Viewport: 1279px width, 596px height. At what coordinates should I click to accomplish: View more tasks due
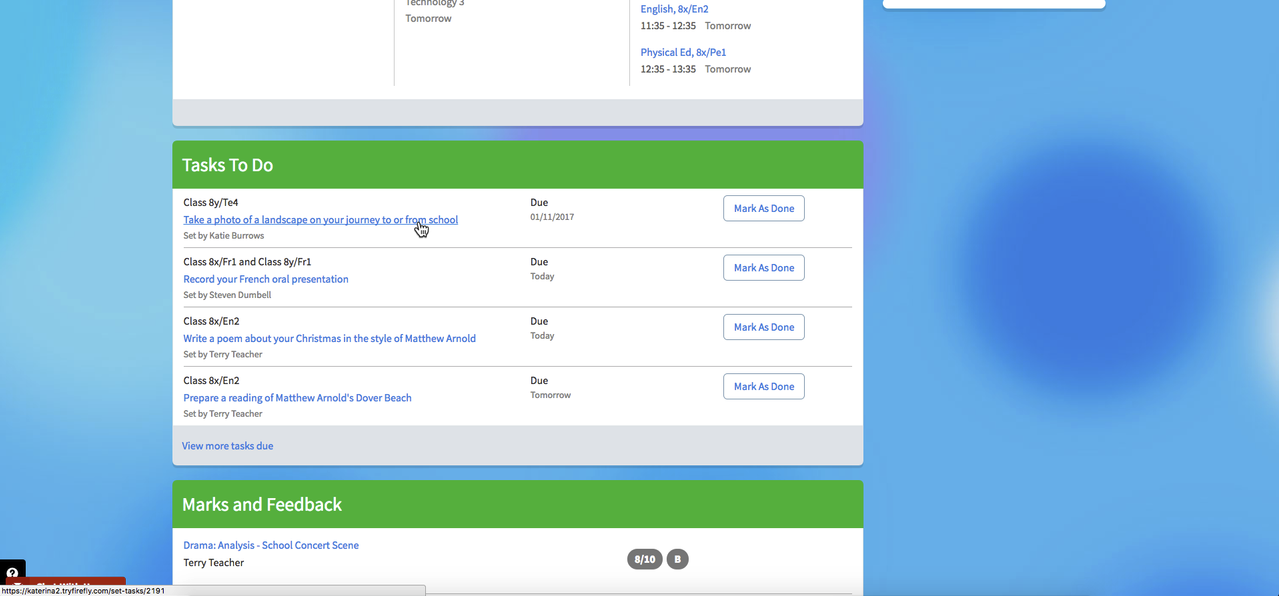pyautogui.click(x=227, y=445)
